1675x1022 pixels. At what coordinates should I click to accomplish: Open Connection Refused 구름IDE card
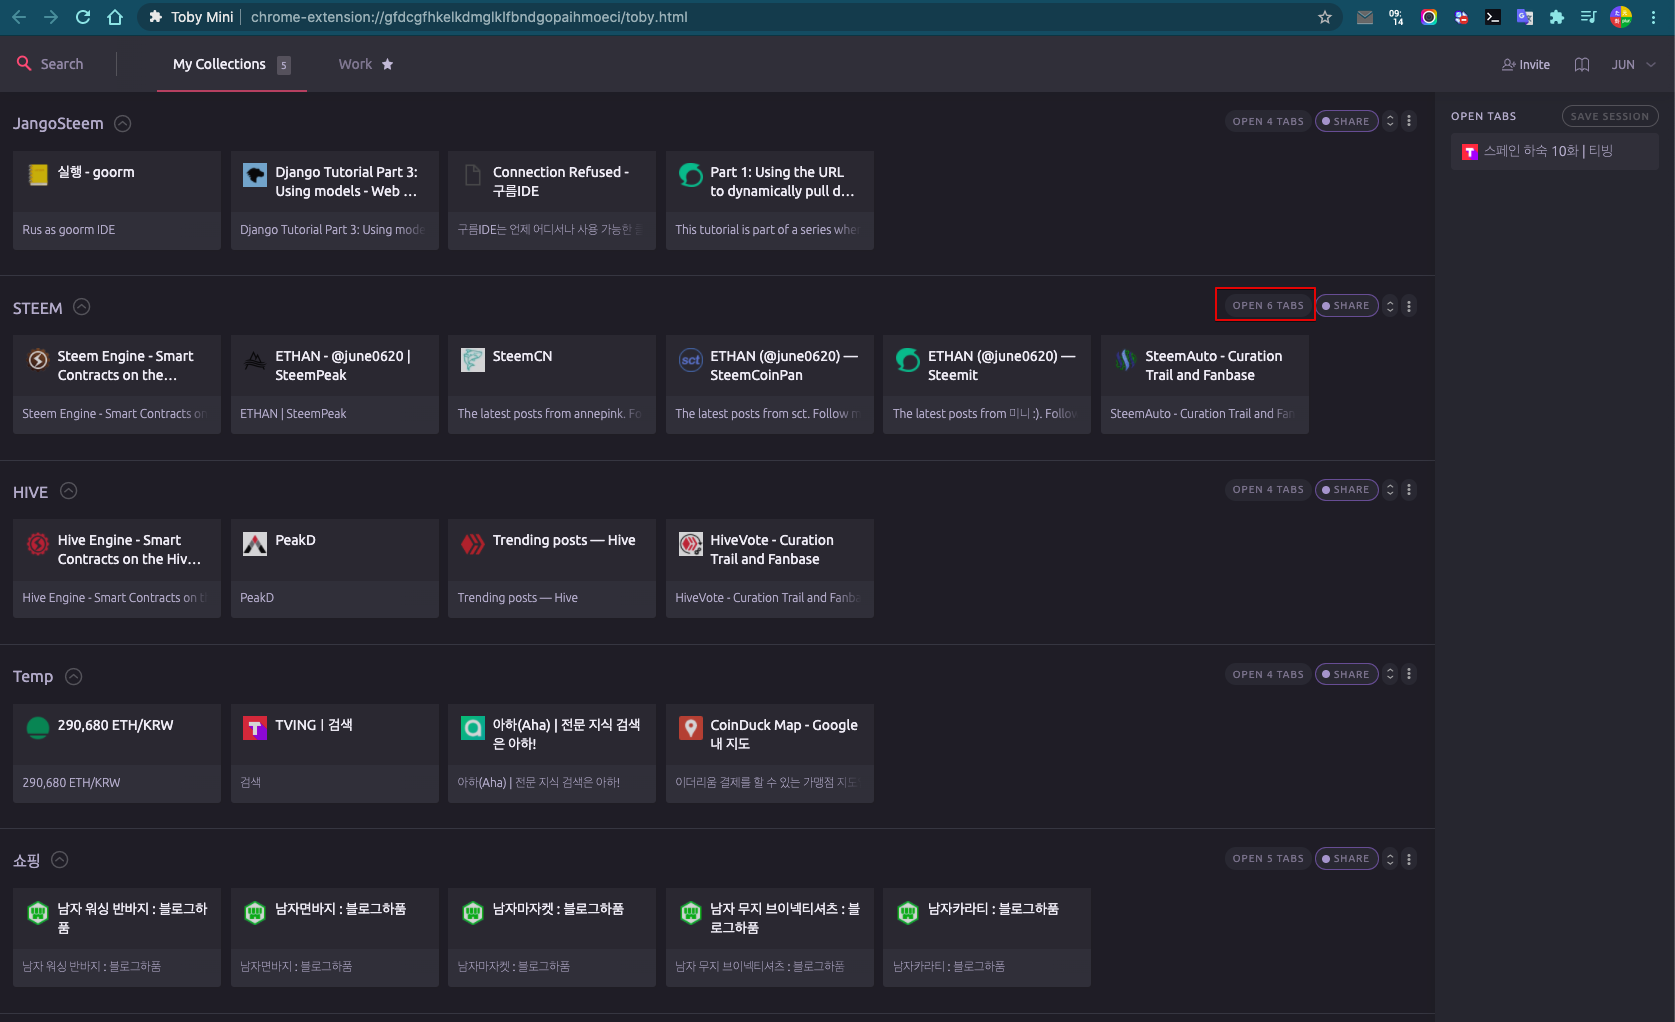coord(552,200)
